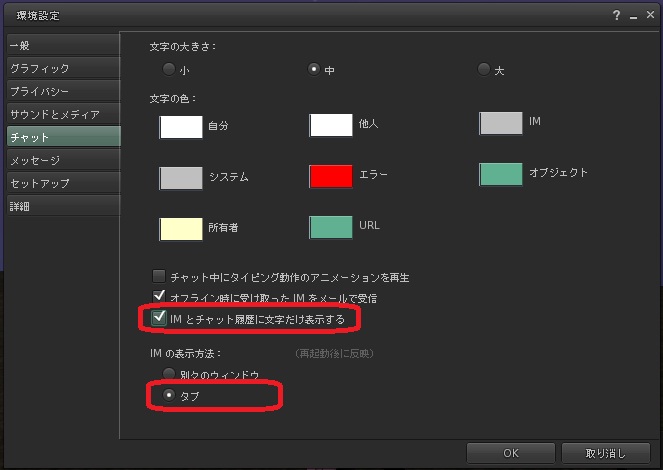Switch to the 詳細 tab

tap(60, 206)
